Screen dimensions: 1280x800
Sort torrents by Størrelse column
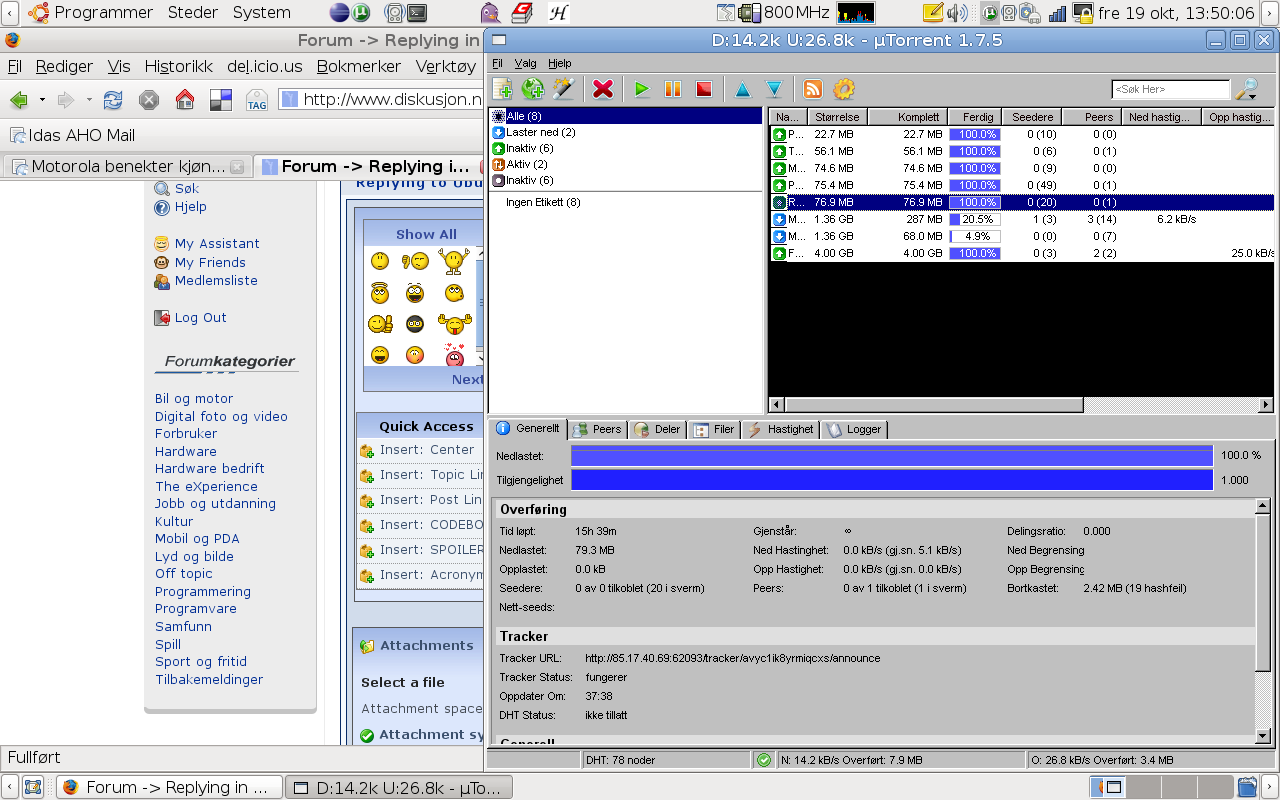pyautogui.click(x=838, y=117)
